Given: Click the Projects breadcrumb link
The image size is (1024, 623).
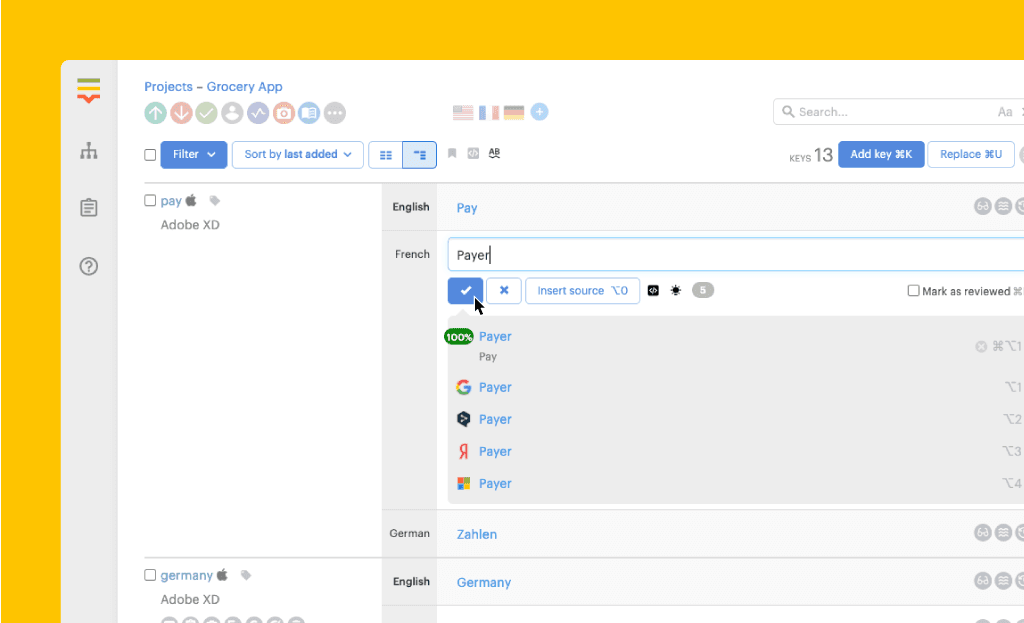Looking at the screenshot, I should 169,87.
